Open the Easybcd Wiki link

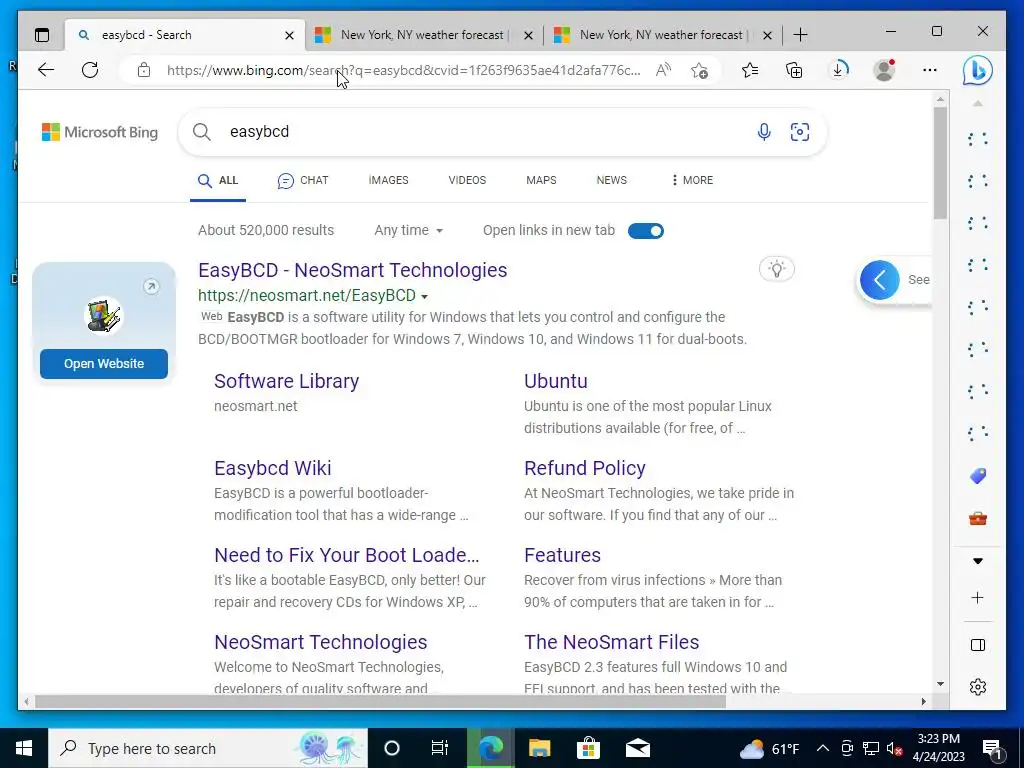(272, 468)
